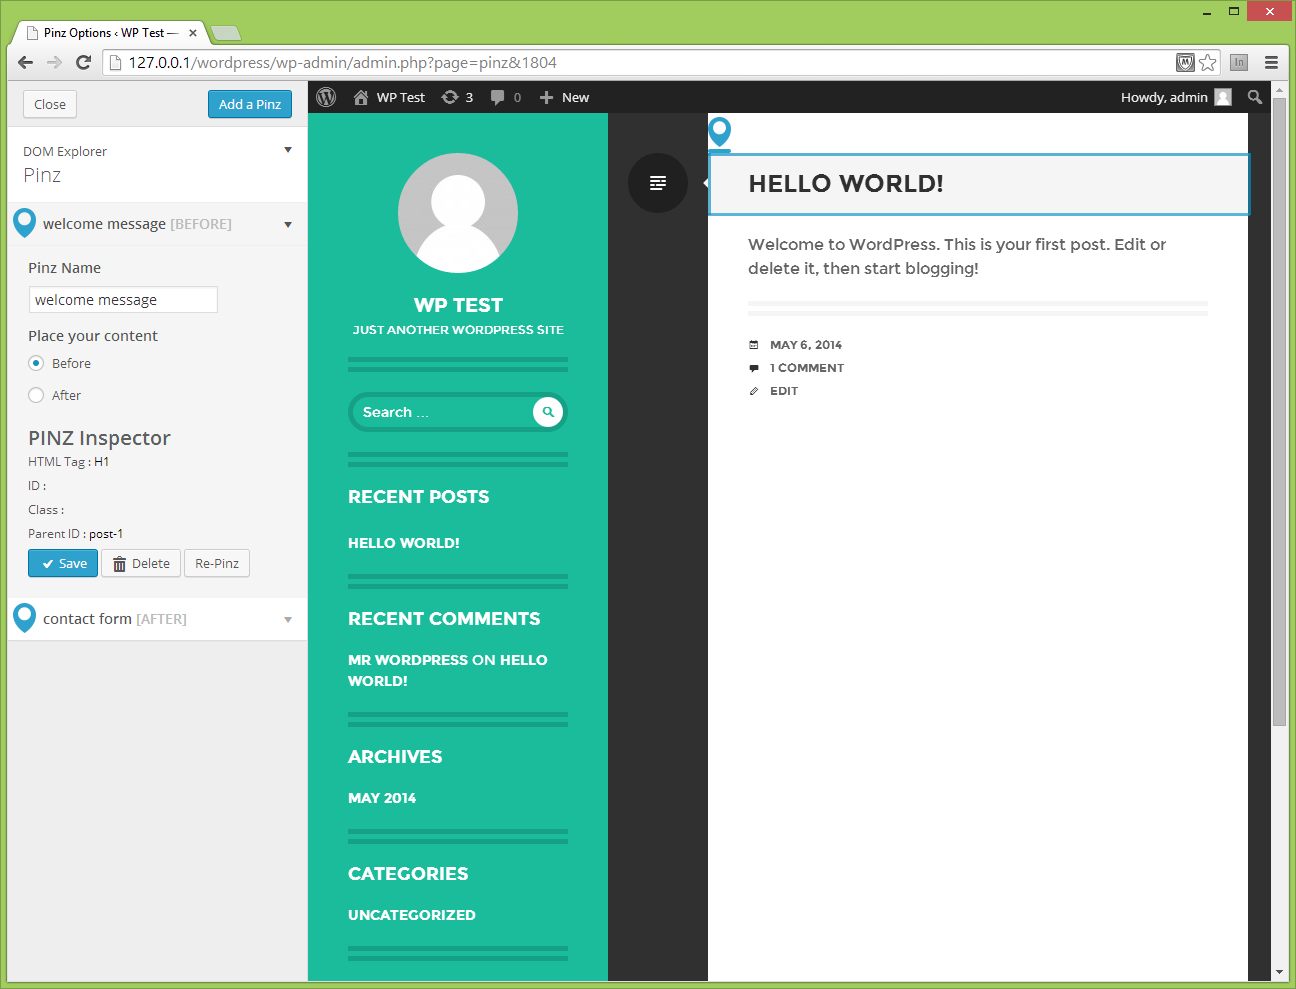Bookmark this page with the star icon
The width and height of the screenshot is (1296, 989).
click(x=1208, y=62)
